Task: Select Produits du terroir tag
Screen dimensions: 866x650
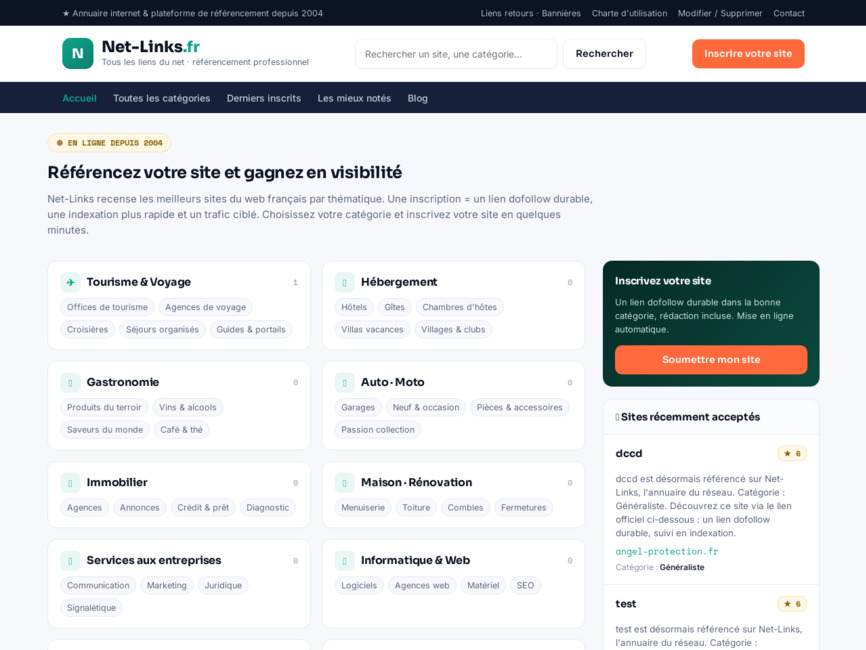Action: tap(104, 408)
